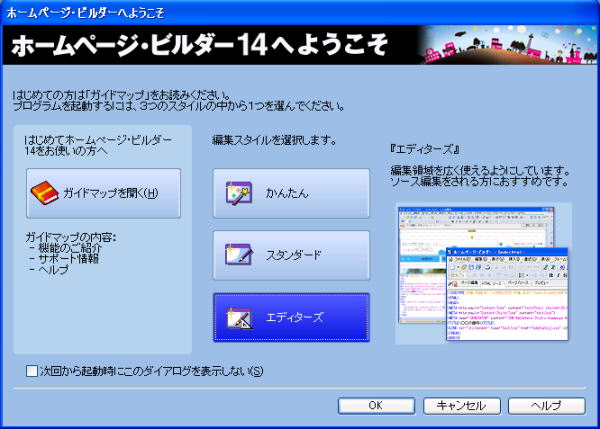Click the ヘルプ entry in guide map contents
Viewport: 600px width, 429px height.
pyautogui.click(x=54, y=269)
